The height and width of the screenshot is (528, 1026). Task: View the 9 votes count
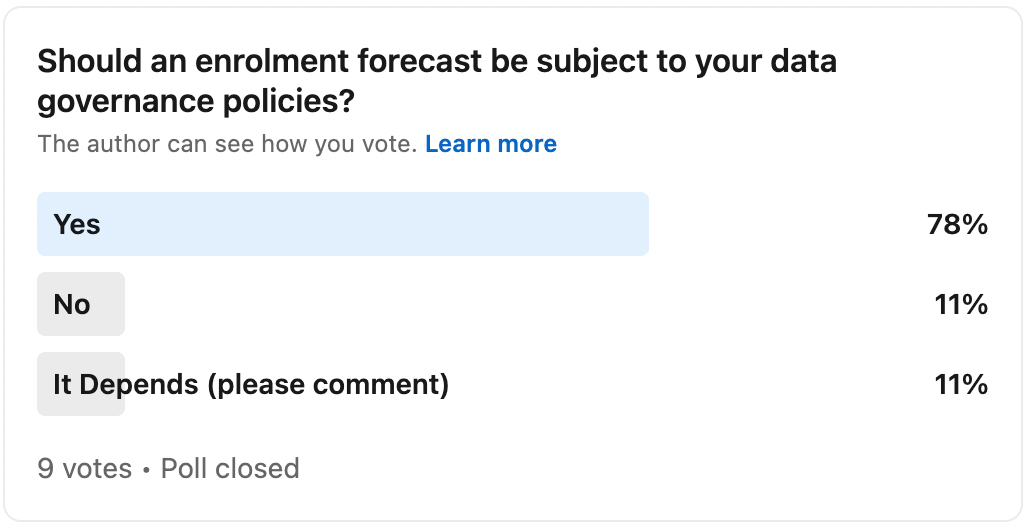pos(84,468)
